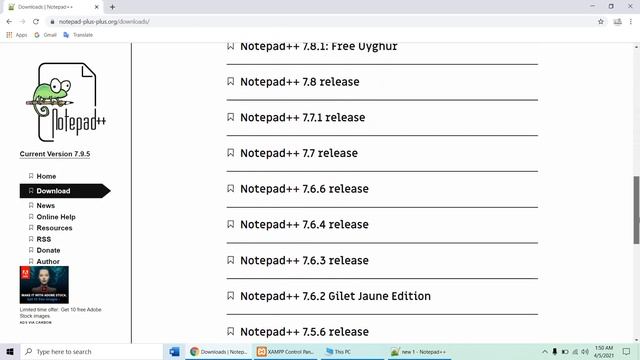Open Notepad++ 7.7 release link
Screen dimensions: 640x360
[x=299, y=153]
